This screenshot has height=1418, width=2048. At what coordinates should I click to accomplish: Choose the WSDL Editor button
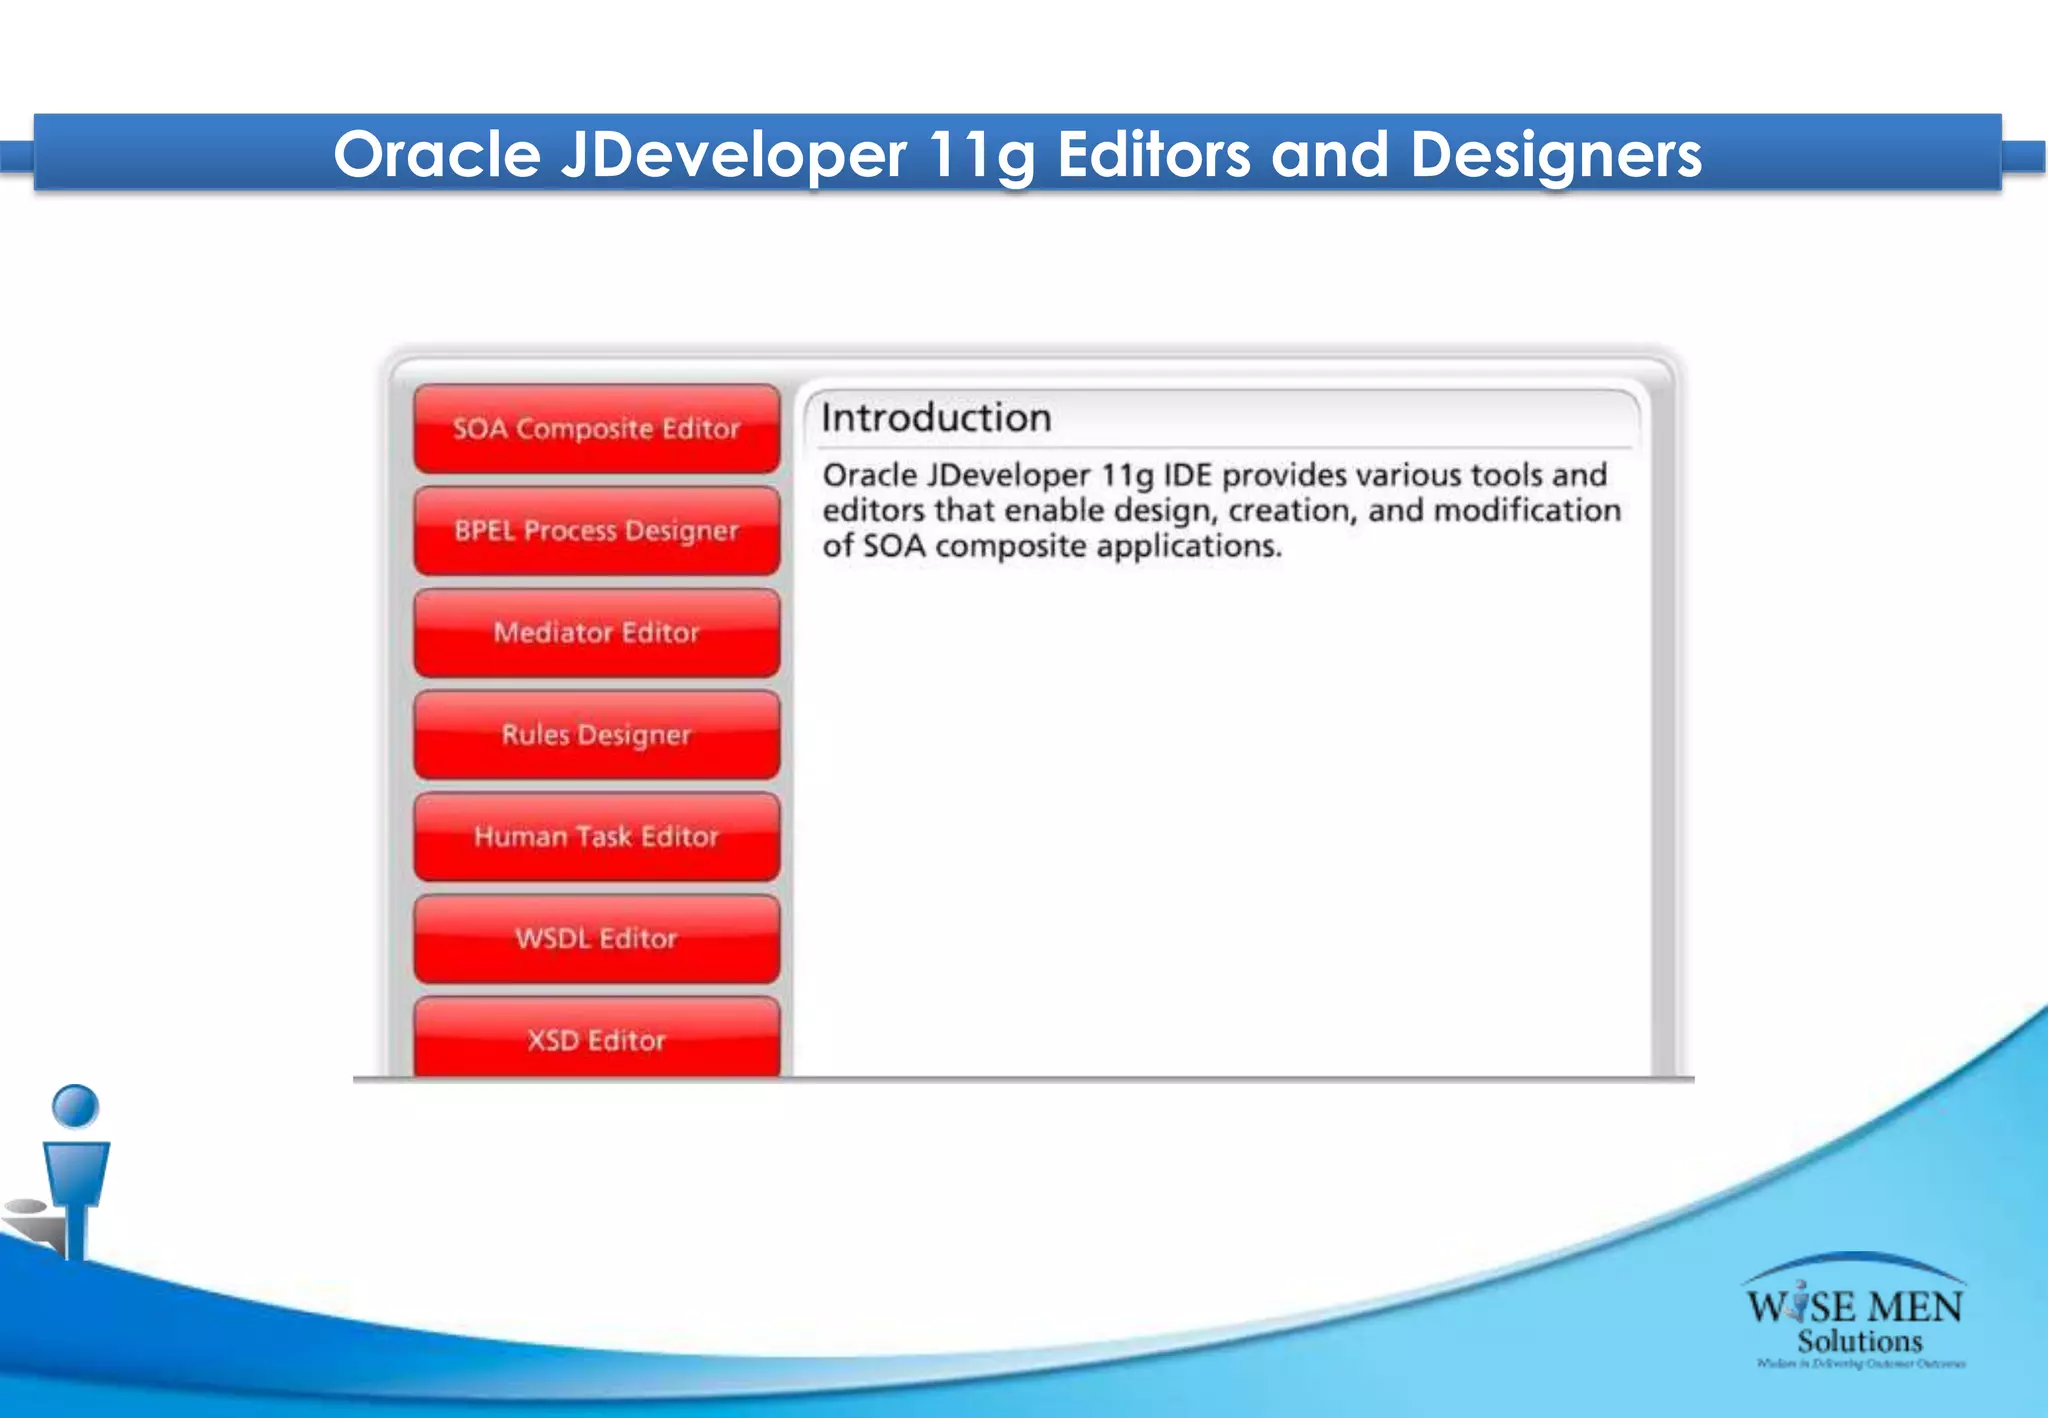[x=596, y=939]
